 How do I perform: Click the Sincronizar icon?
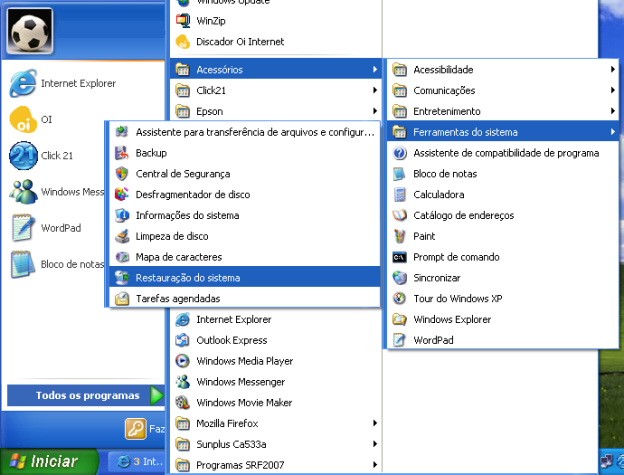pos(400,278)
